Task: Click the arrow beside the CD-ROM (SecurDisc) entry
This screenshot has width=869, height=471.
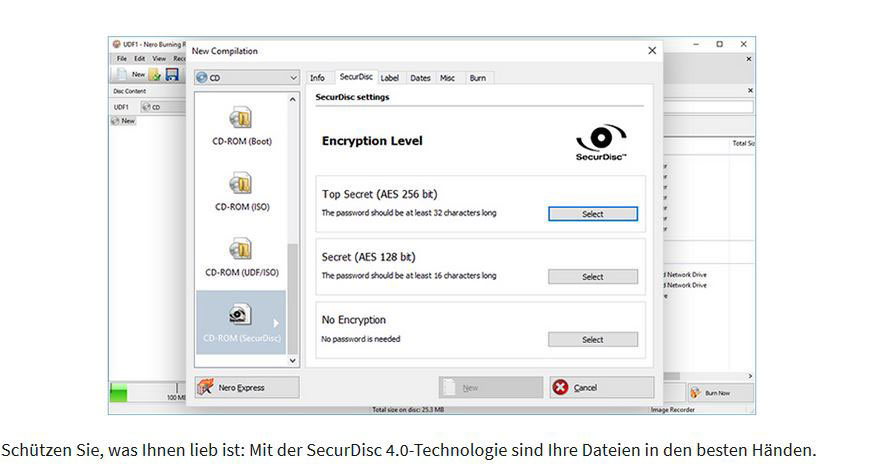Action: pos(276,323)
